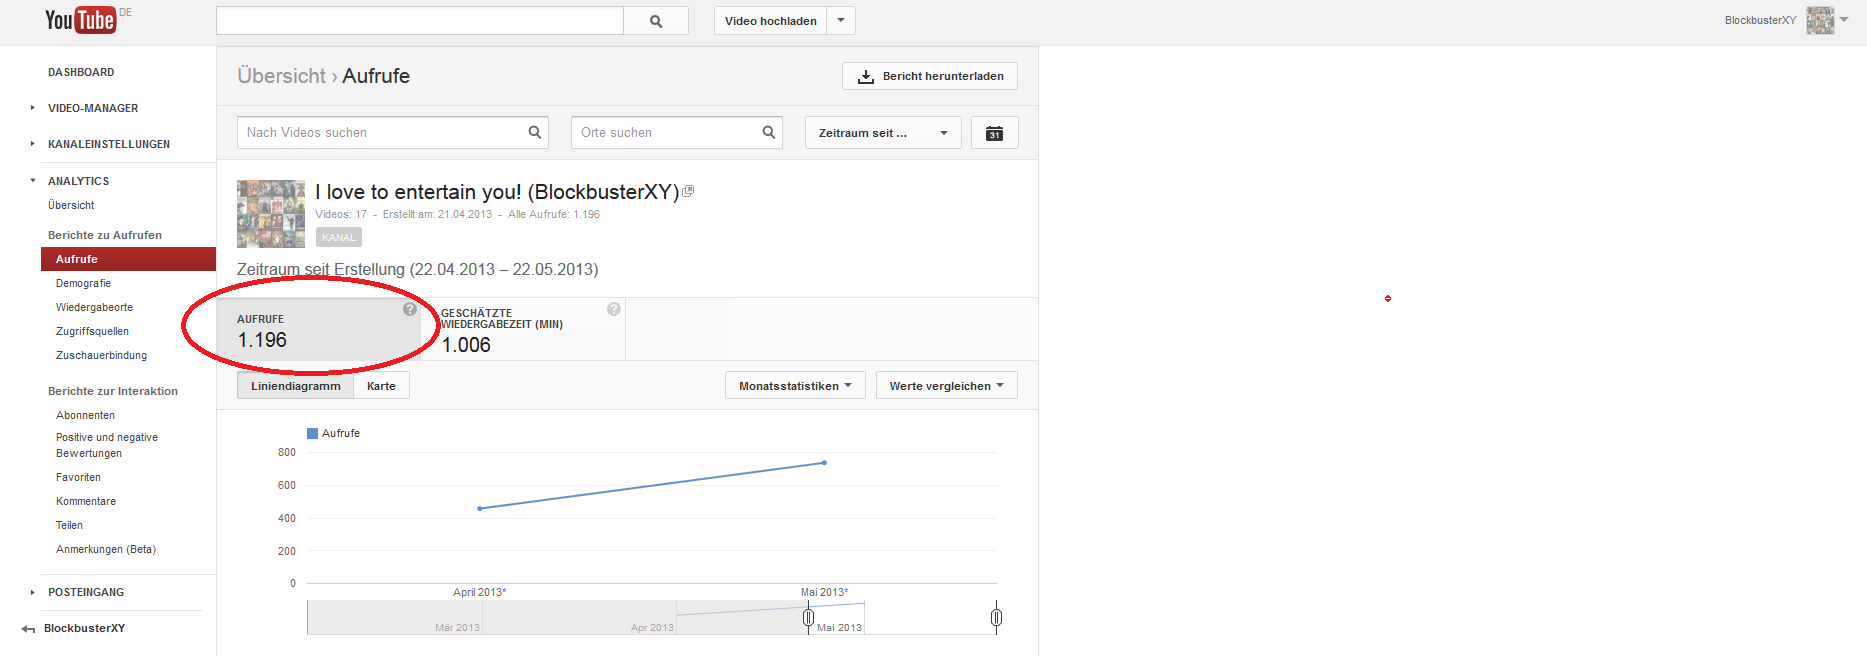Switch to Liniendiagramm view

pyautogui.click(x=295, y=386)
